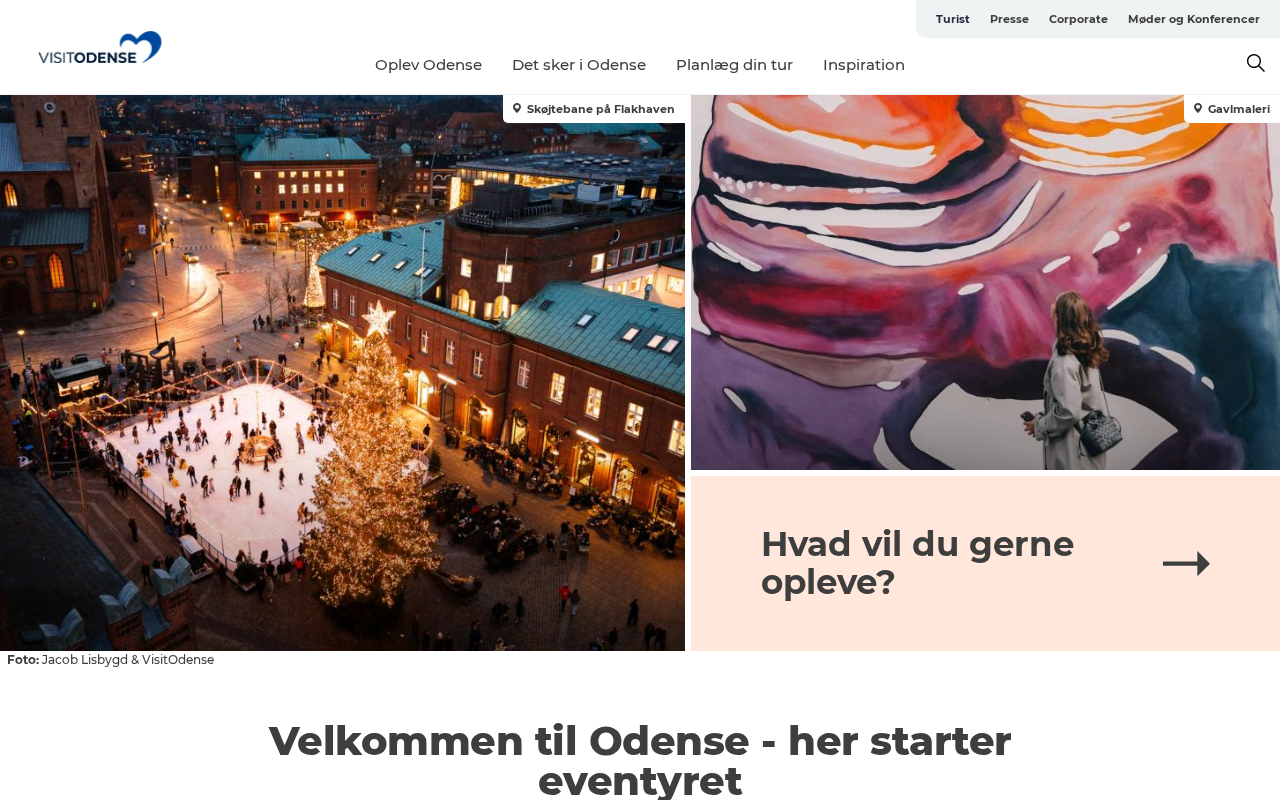
Task: Expand the Inspiration menu
Action: (864, 65)
